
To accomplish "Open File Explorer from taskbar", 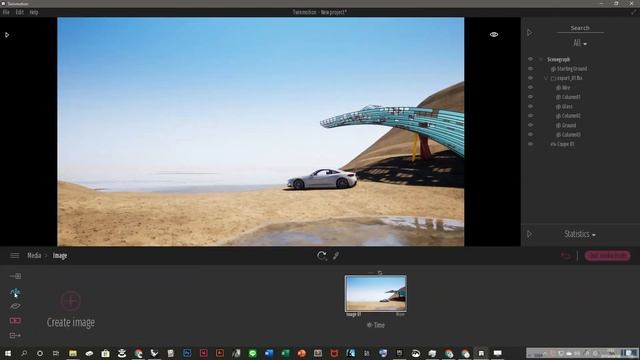I will pyautogui.click(x=73, y=353).
